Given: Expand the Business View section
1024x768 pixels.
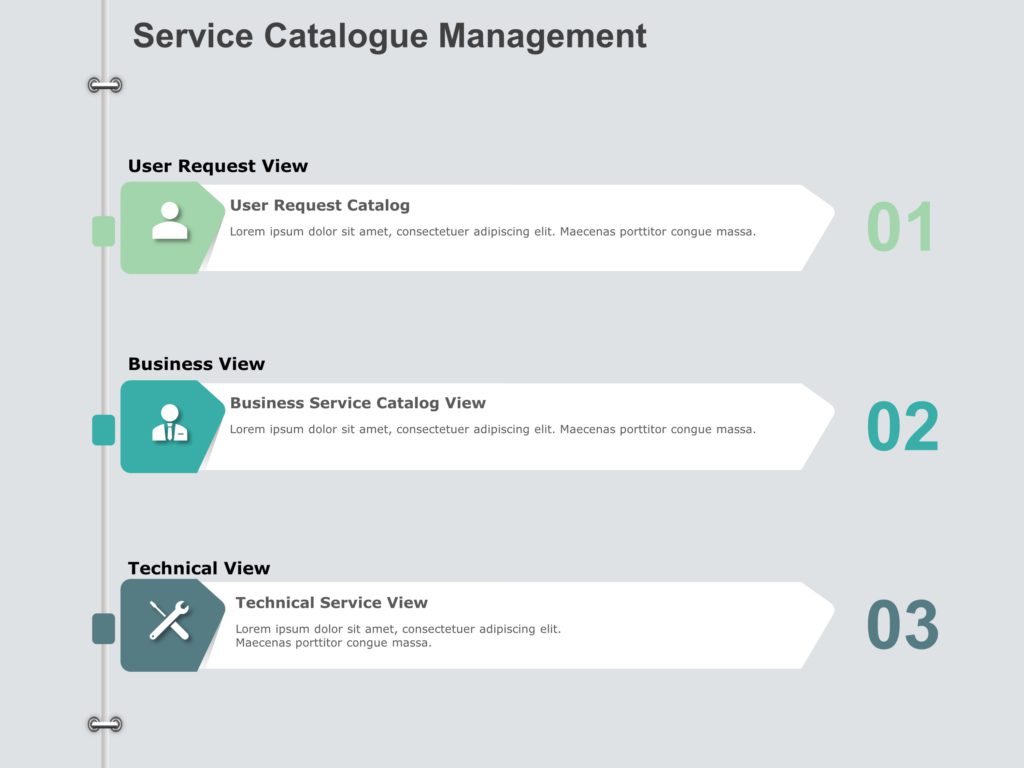Looking at the screenshot, I should pos(196,364).
